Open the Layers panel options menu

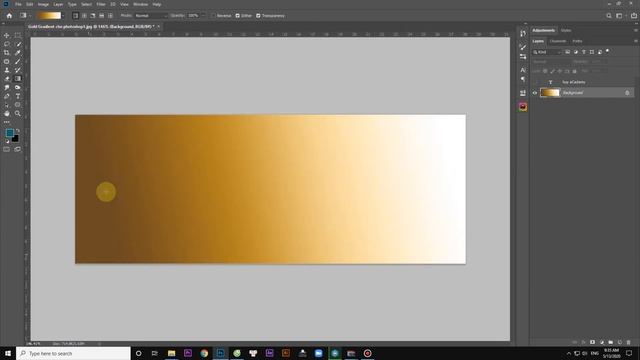[x=636, y=41]
